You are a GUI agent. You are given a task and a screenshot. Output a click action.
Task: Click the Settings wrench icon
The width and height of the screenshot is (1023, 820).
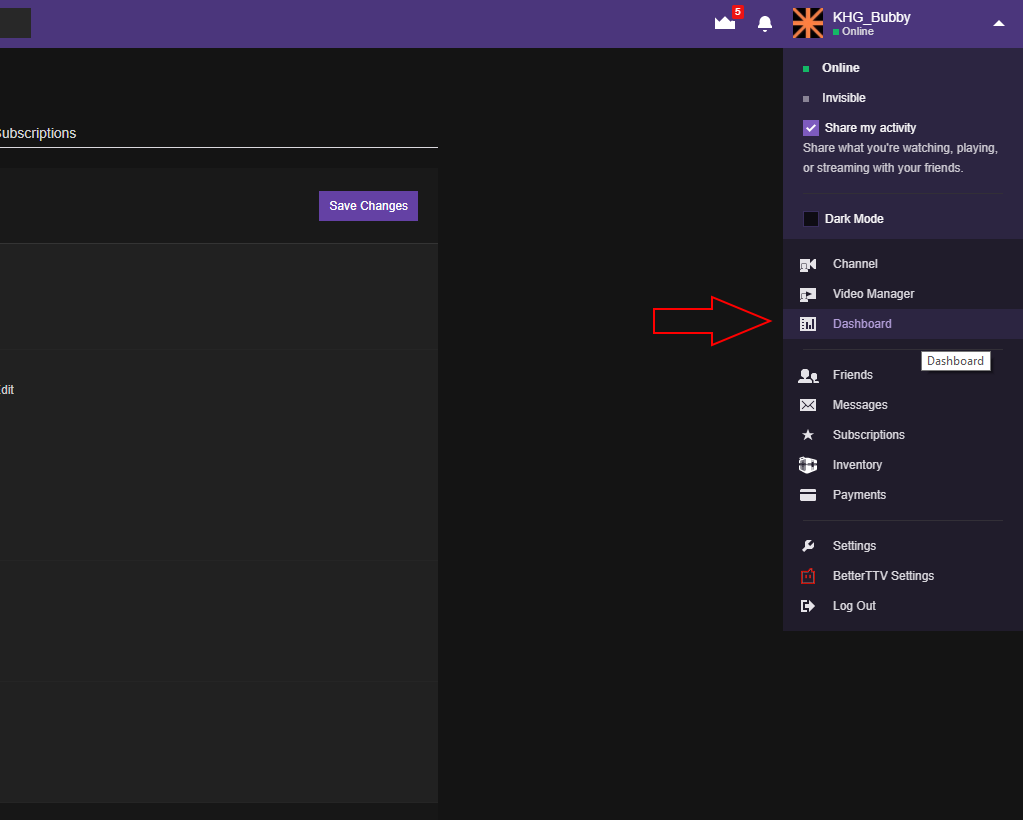(x=808, y=546)
